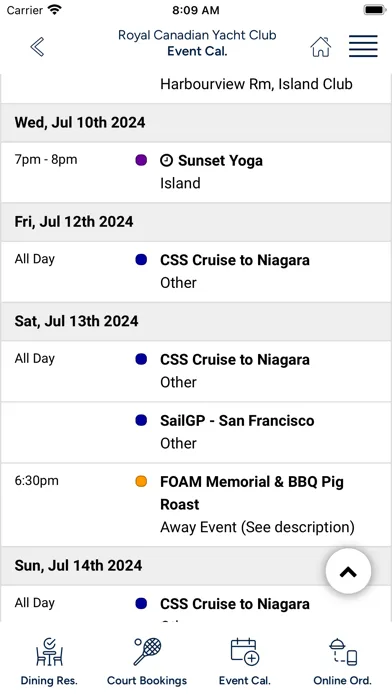Tap the back arrow icon
Screen dimensions: 392x696
(x=37, y=47)
